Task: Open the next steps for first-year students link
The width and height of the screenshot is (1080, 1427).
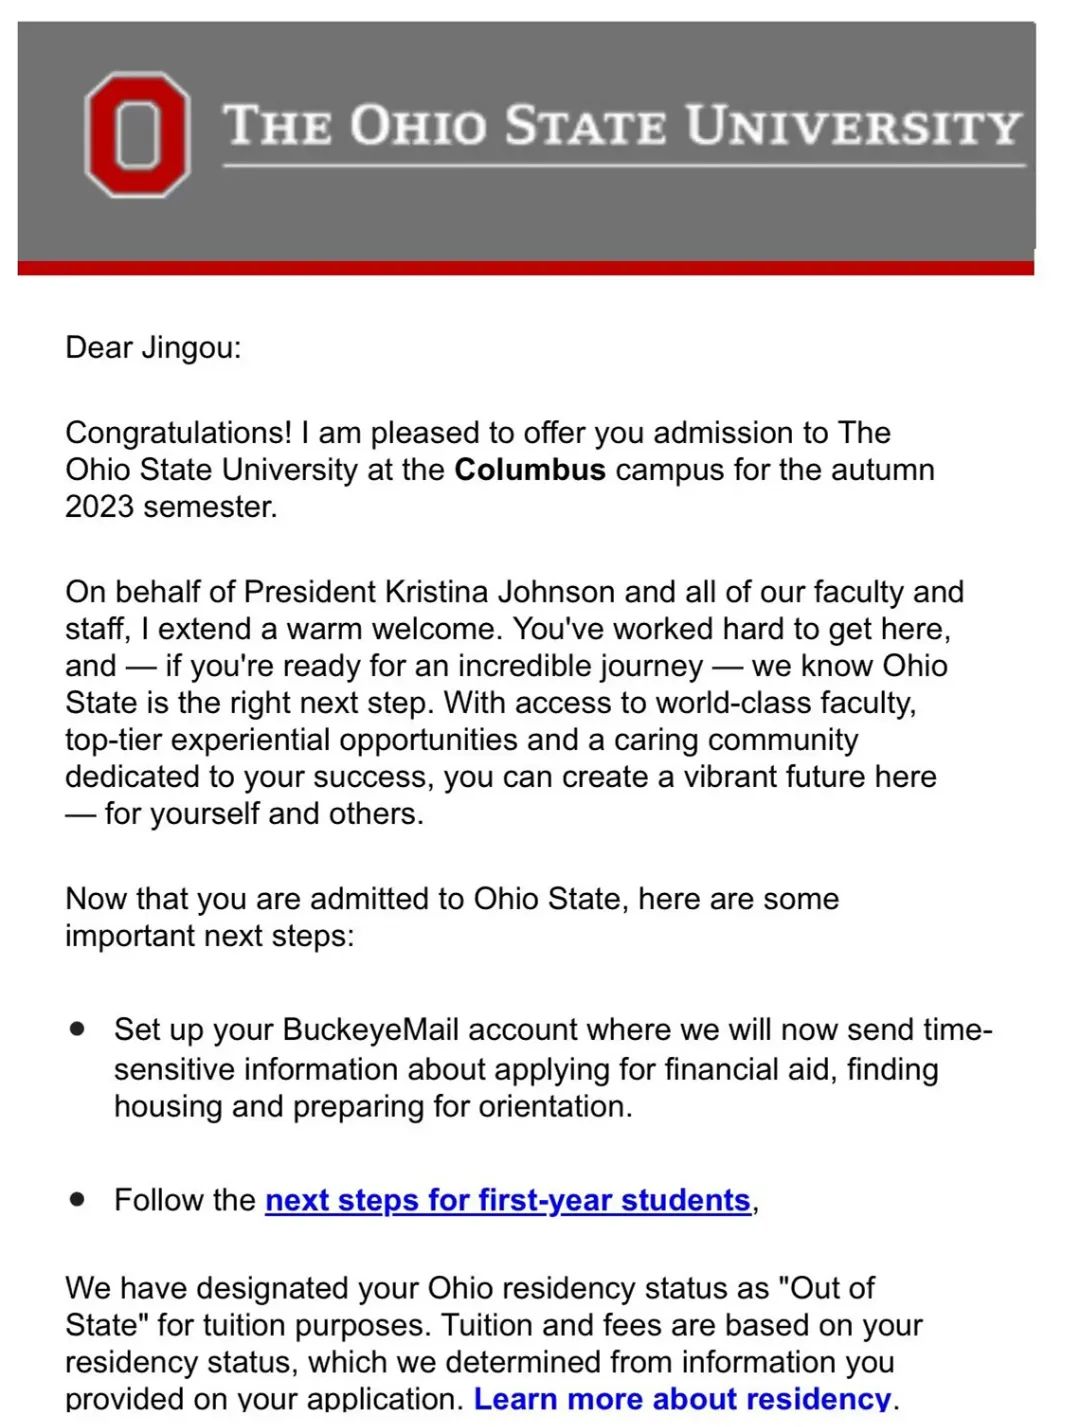Action: click(508, 1200)
